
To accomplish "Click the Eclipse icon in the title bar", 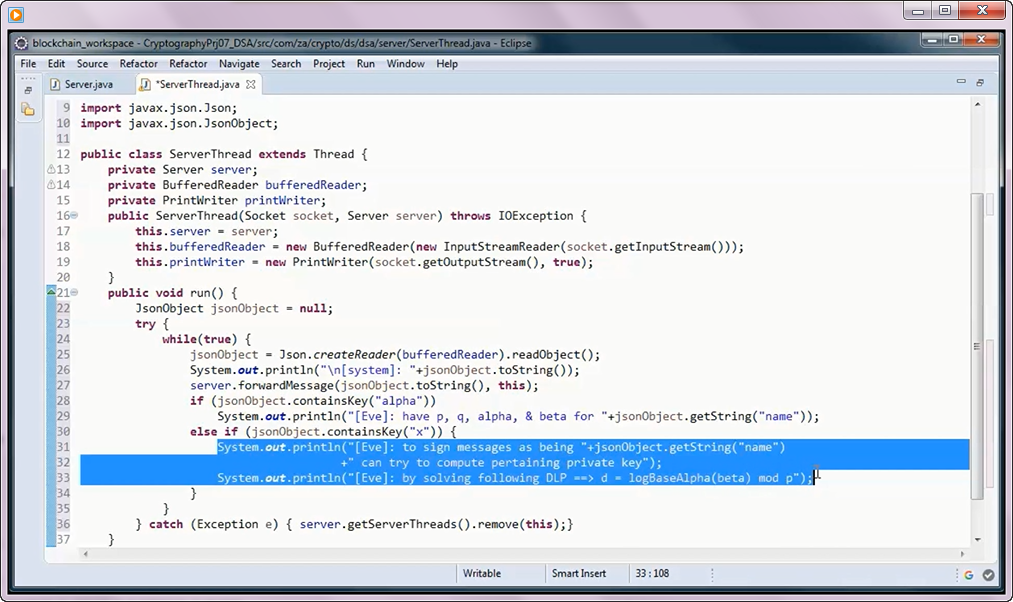I will tap(21, 43).
